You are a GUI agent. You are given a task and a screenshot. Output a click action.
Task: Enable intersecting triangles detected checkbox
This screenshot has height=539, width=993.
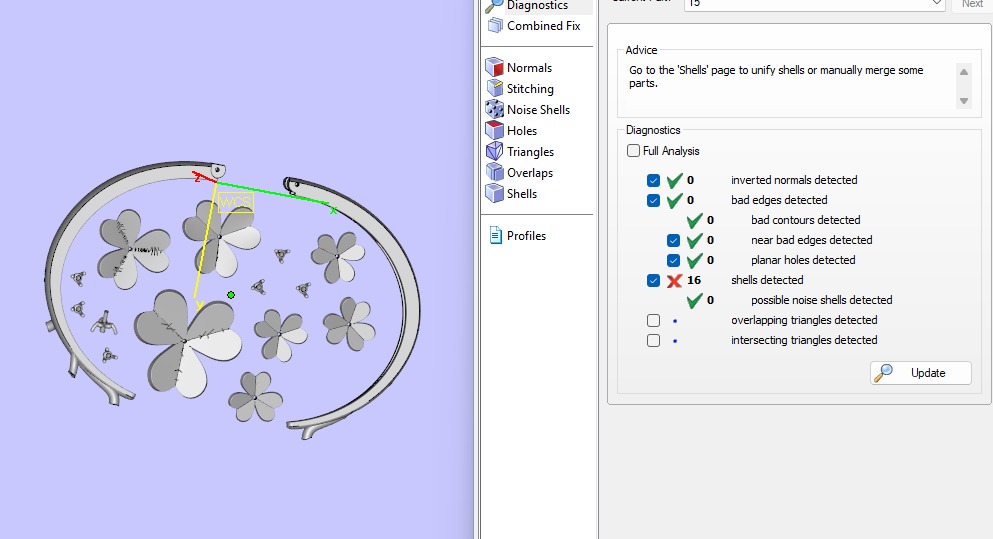[x=654, y=341]
